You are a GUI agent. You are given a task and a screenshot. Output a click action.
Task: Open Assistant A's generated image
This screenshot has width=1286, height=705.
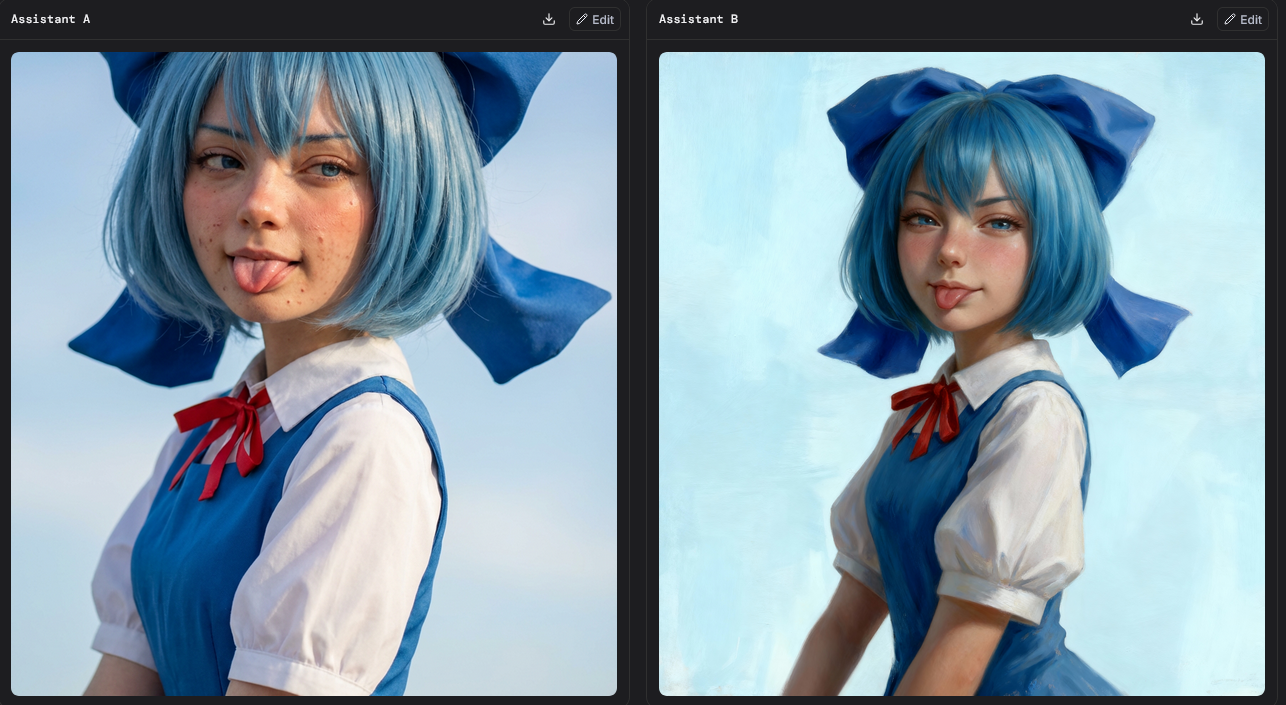point(314,374)
